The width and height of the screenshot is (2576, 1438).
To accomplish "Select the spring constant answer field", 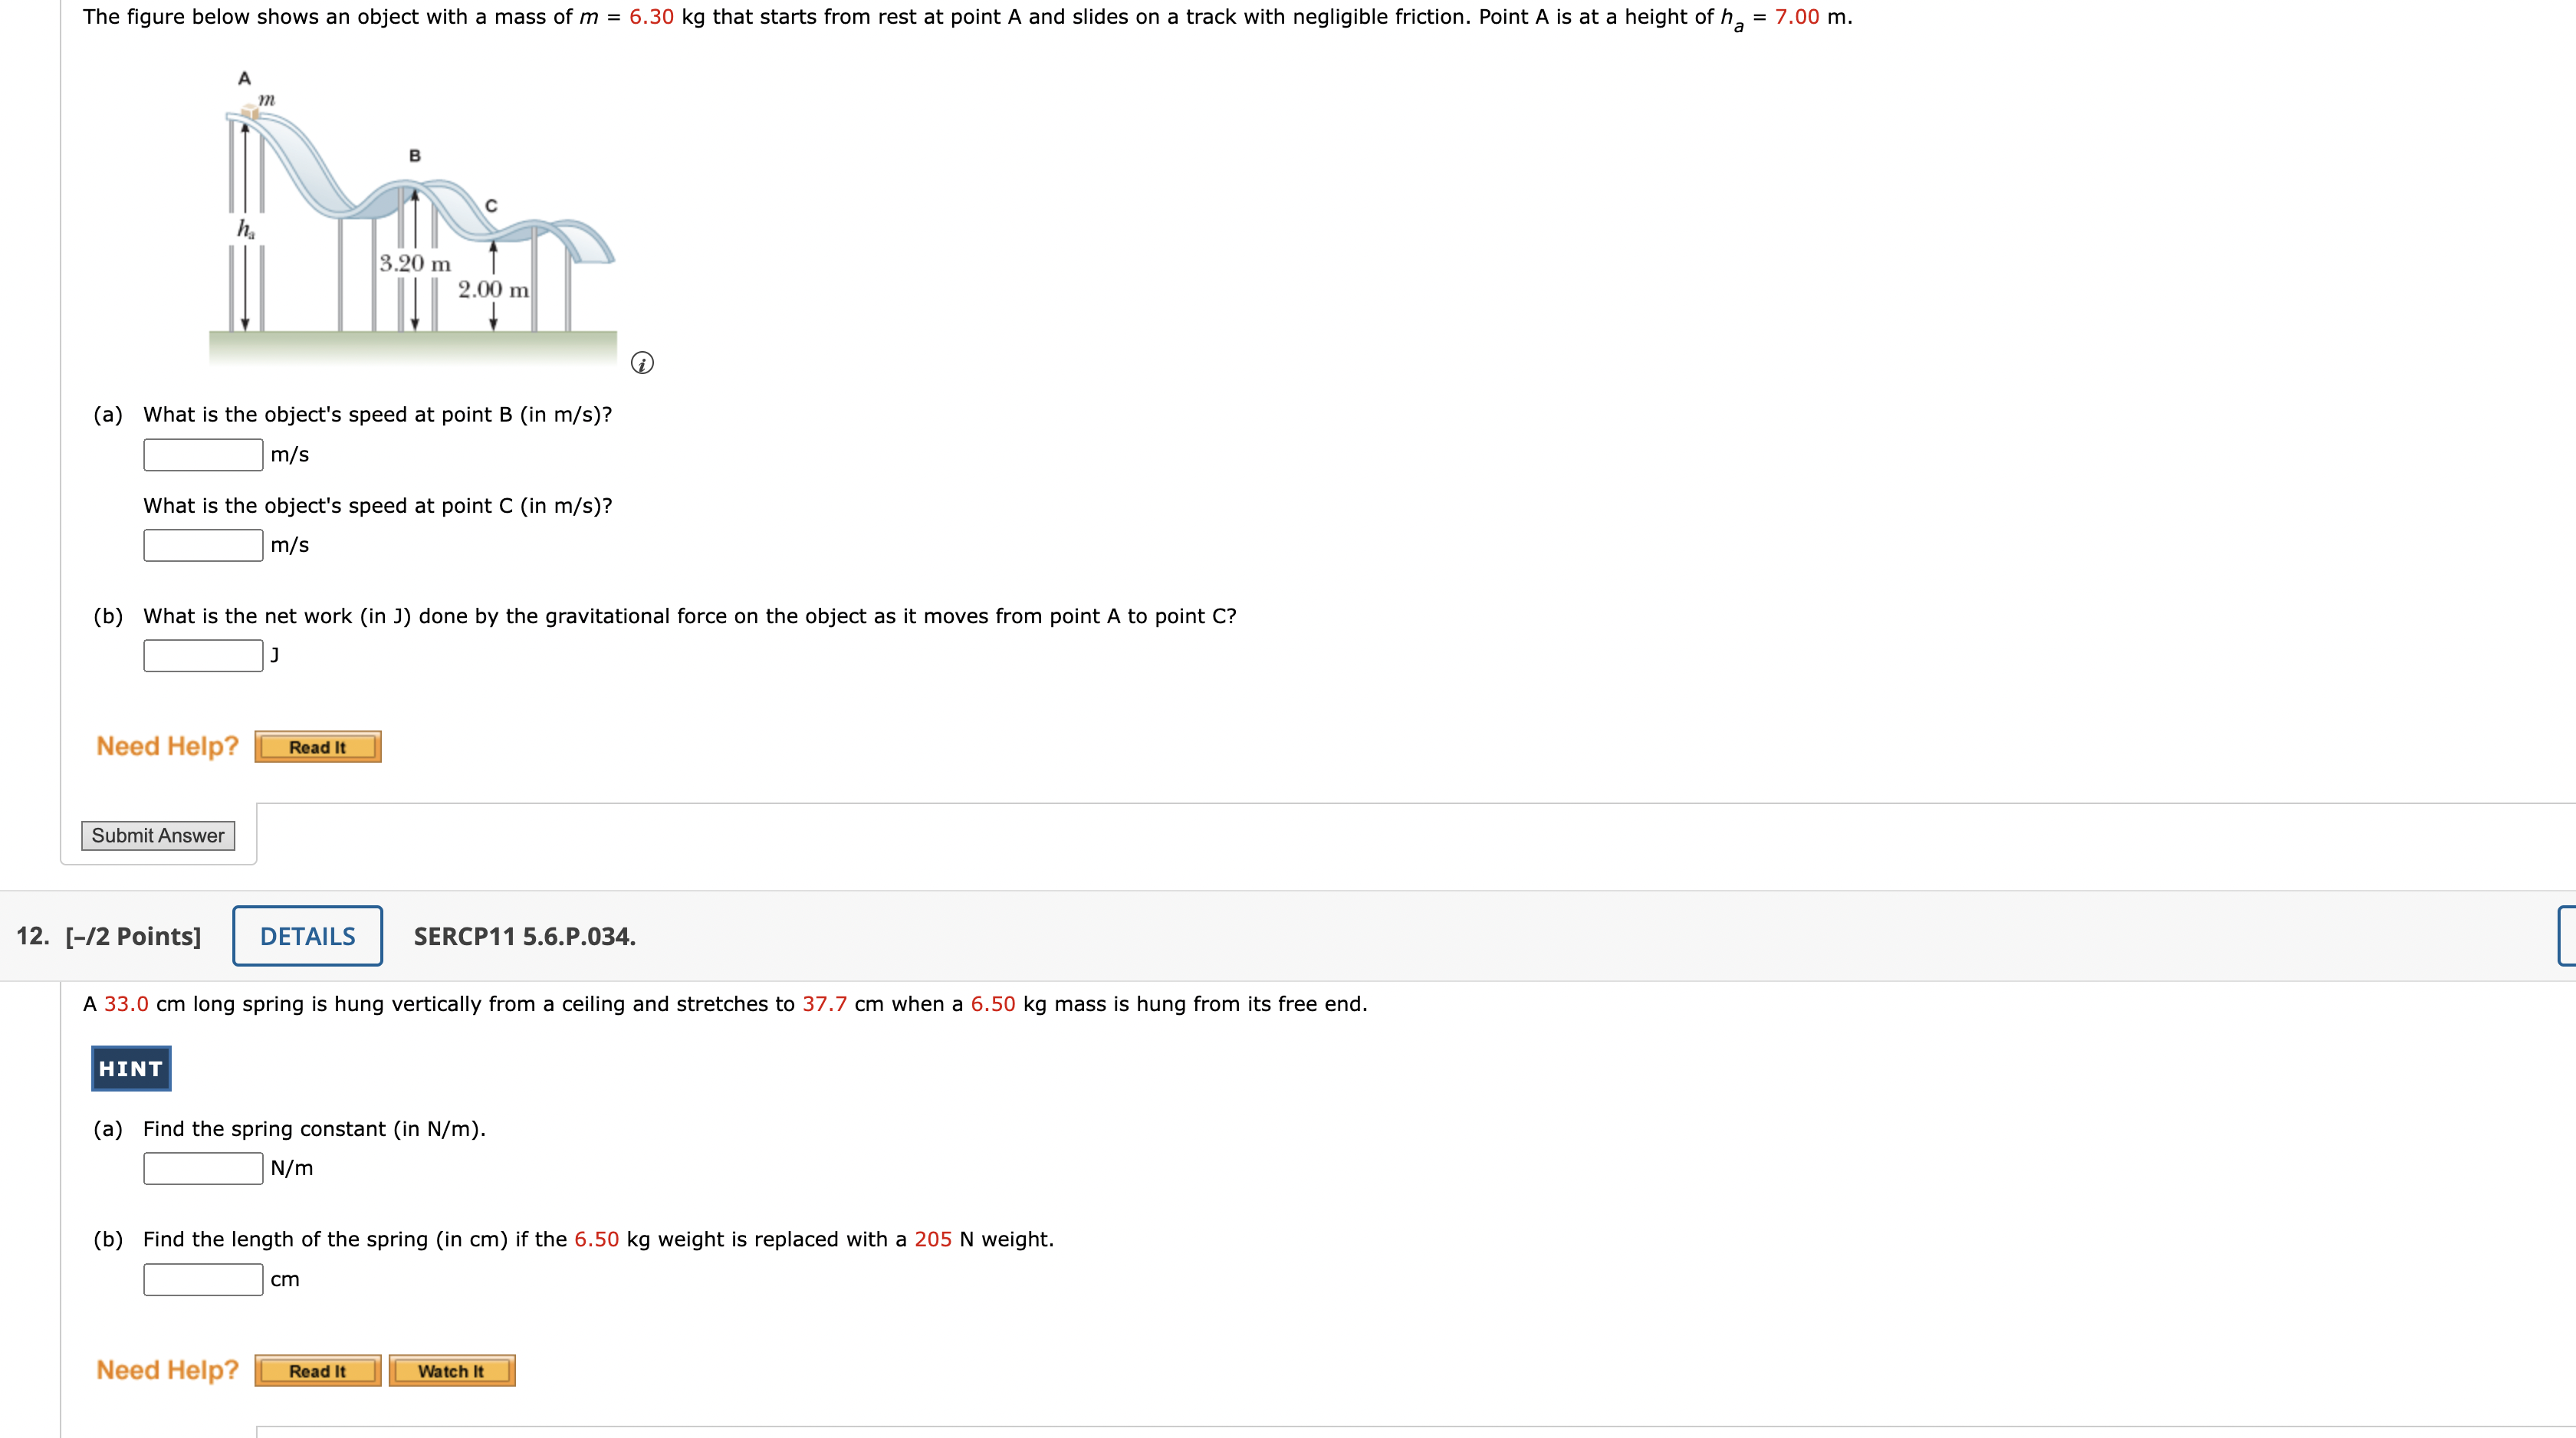I will (202, 1167).
